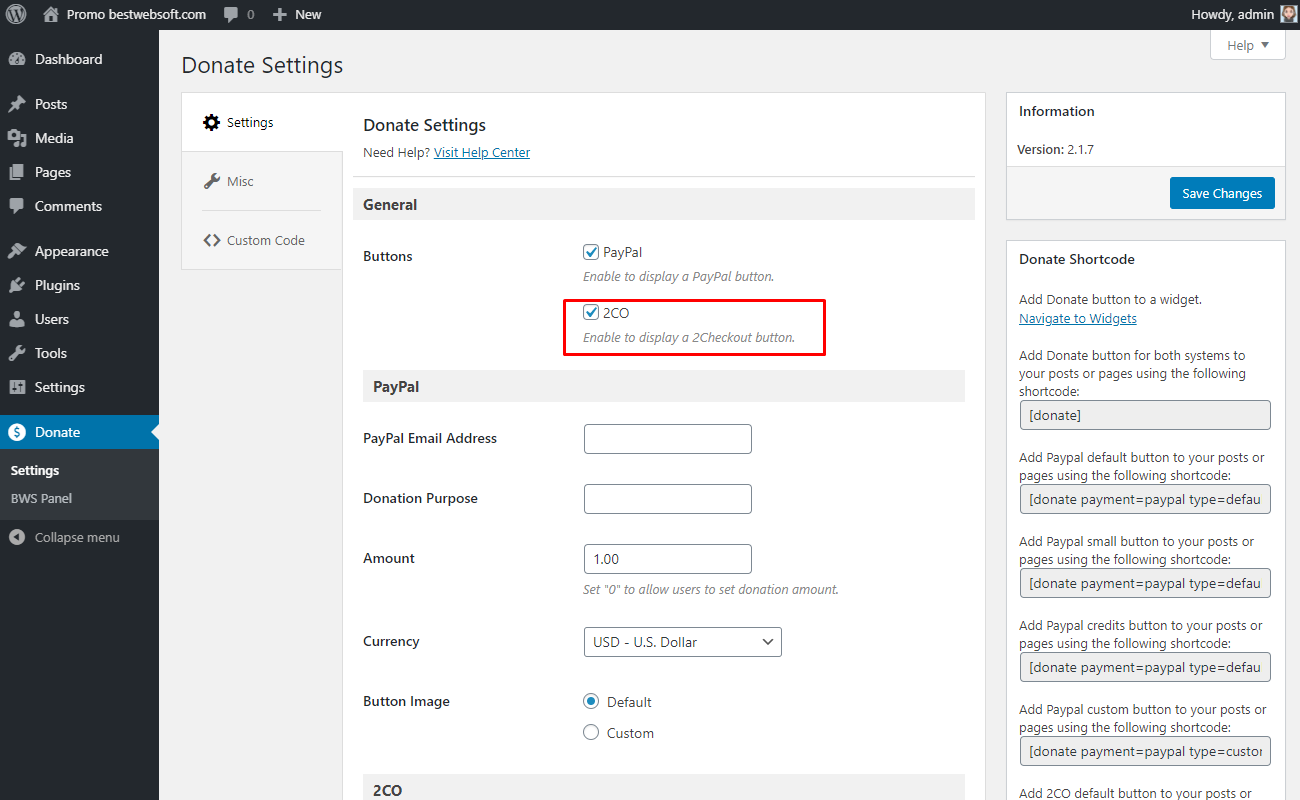Click the code brackets icon on Custom Code
The image size is (1300, 800).
click(x=211, y=240)
